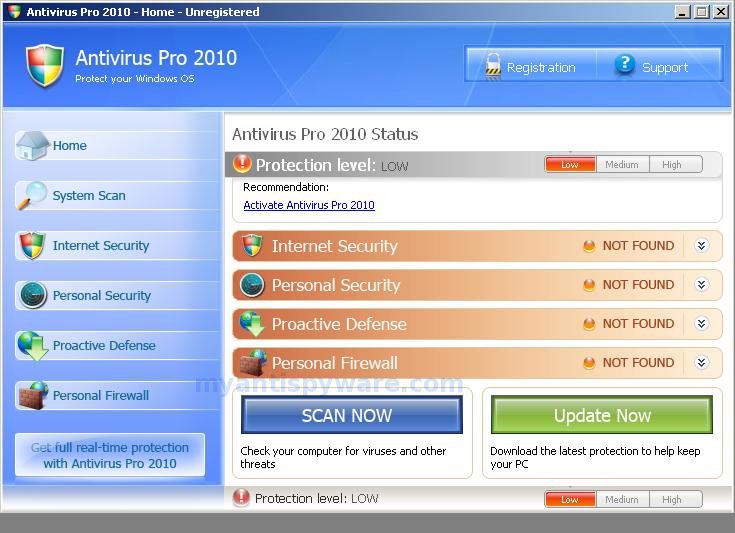735x533 pixels.
Task: Click 'Download the latest protection' description text
Action: click(x=595, y=457)
